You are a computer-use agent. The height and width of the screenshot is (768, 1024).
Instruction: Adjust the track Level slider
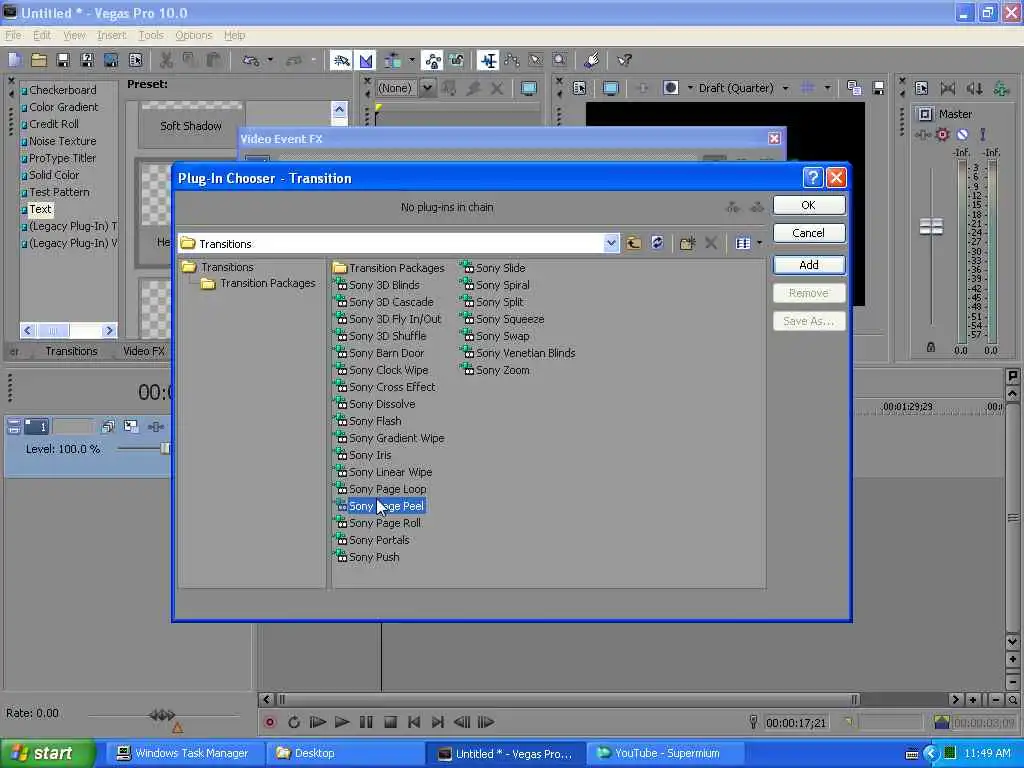pos(165,448)
